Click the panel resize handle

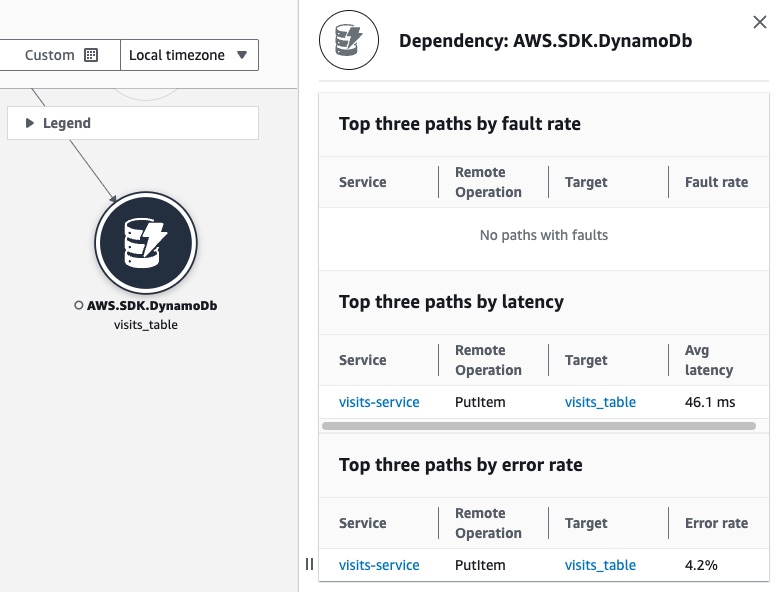coord(309,564)
